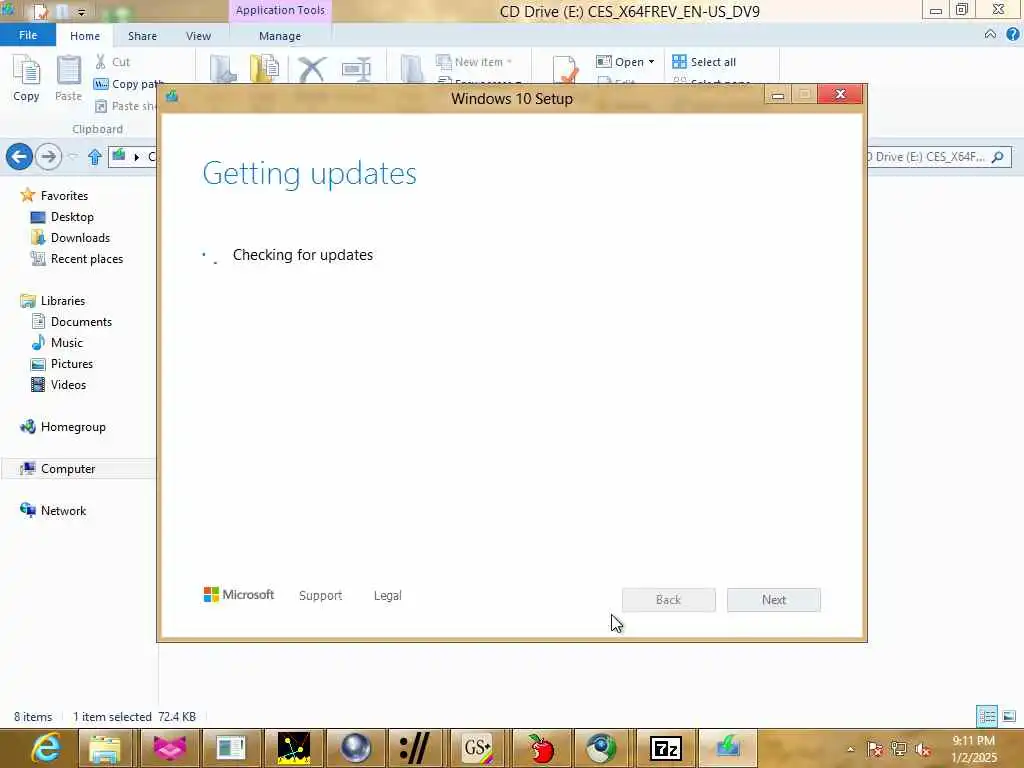The height and width of the screenshot is (768, 1024).
Task: Open Downloads in the navigation pane
Action: (71, 238)
